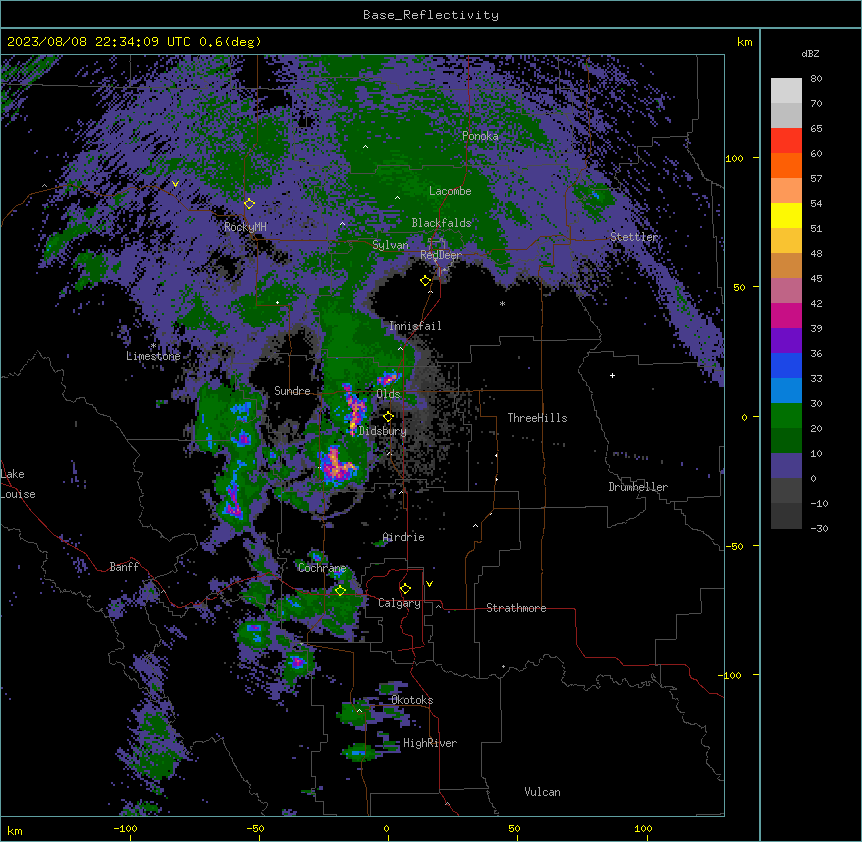Click the yellow diamond marker above Calgary
Viewport: 862px width, 842px height.
(x=405, y=589)
